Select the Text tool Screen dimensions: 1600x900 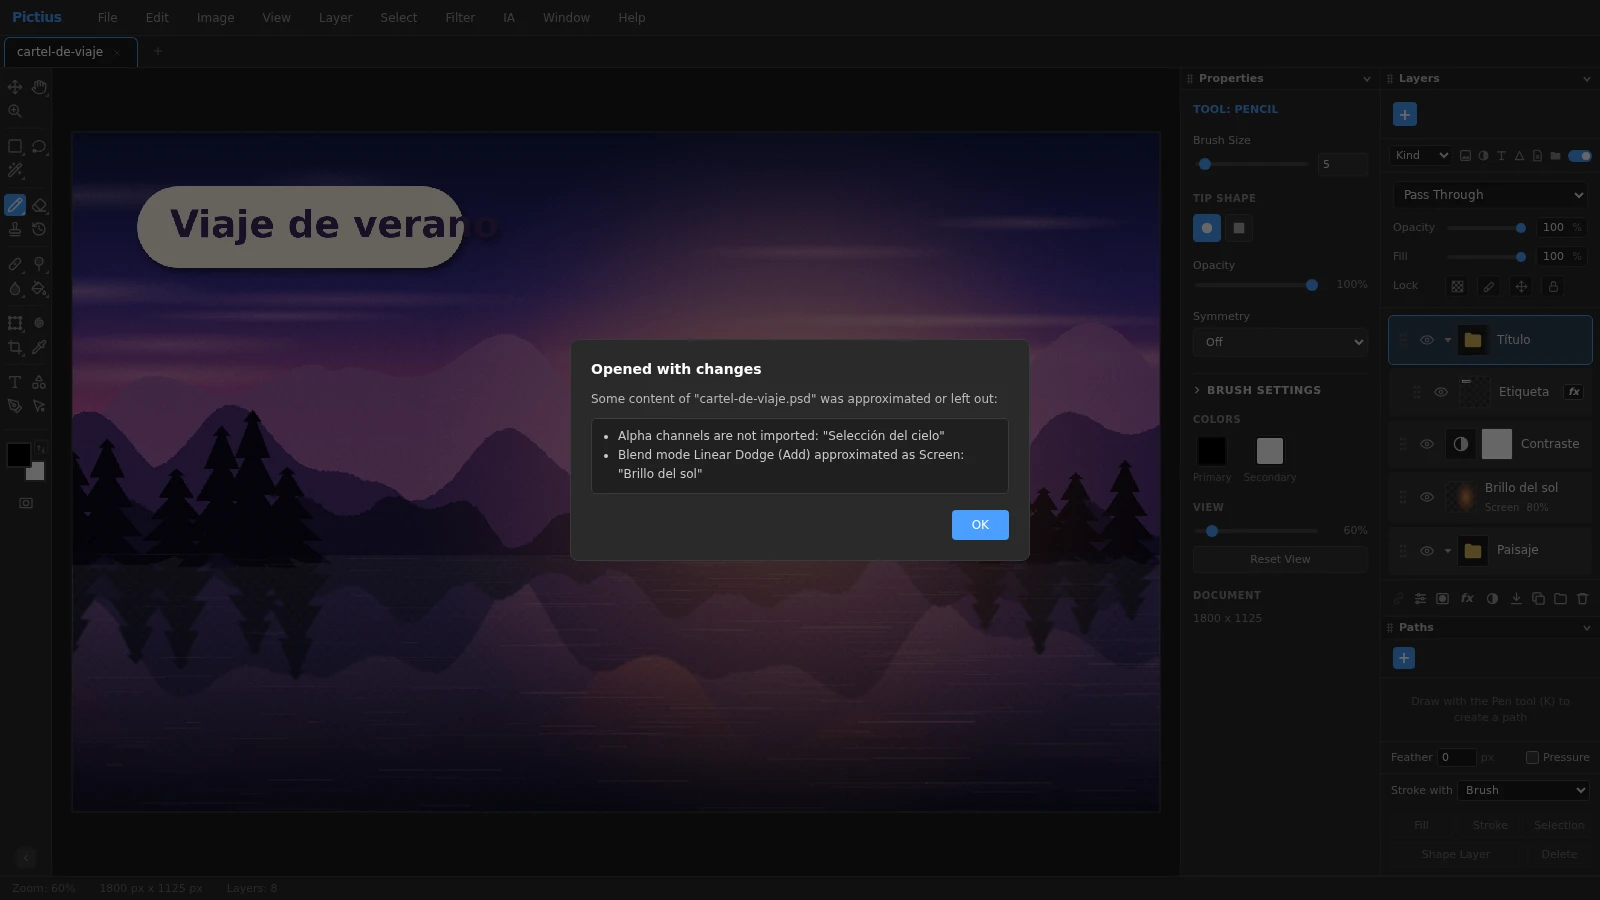point(15,382)
